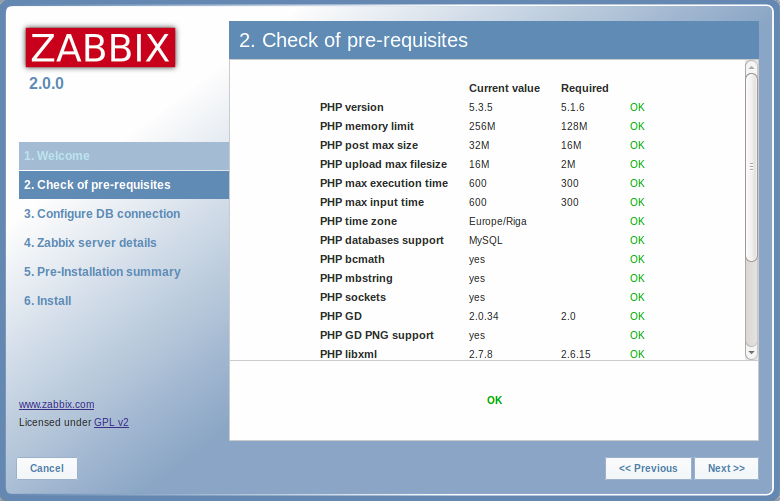Image resolution: width=780 pixels, height=501 pixels.
Task: Select step 2. Check of pre-requisites
Action: [124, 185]
